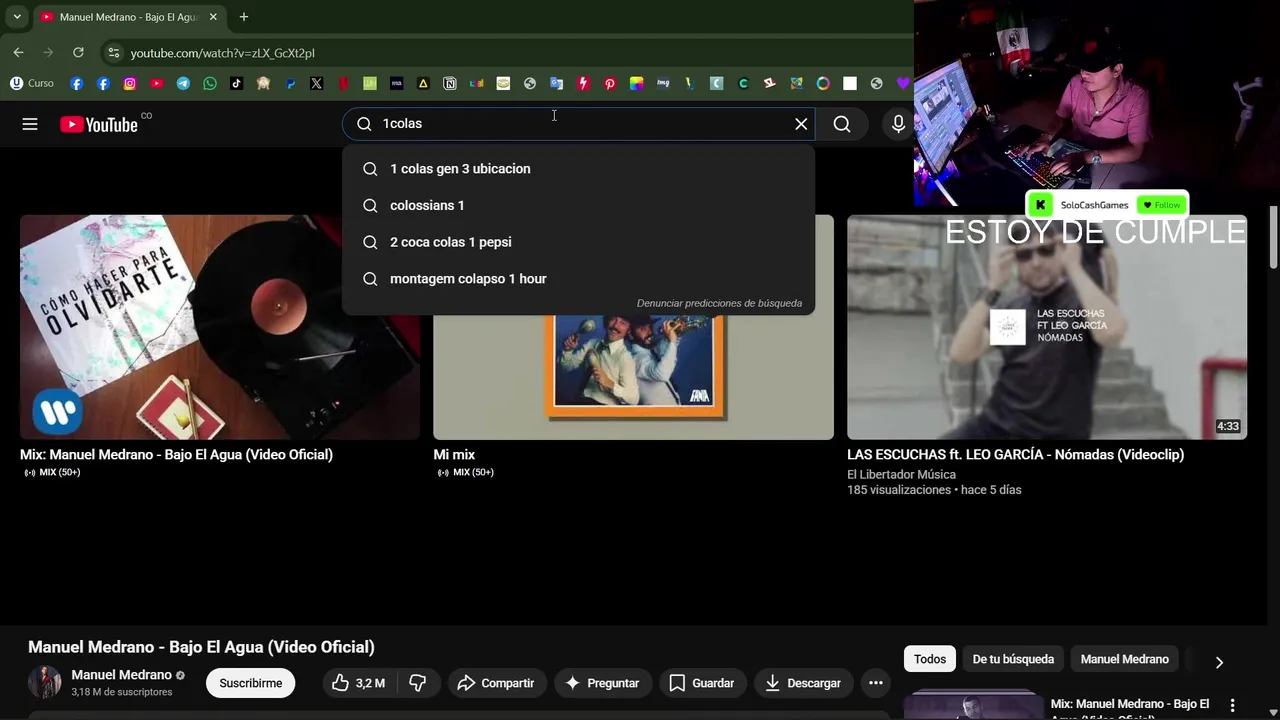Click the address bar URL
This screenshot has width=1280, height=720.
(222, 53)
